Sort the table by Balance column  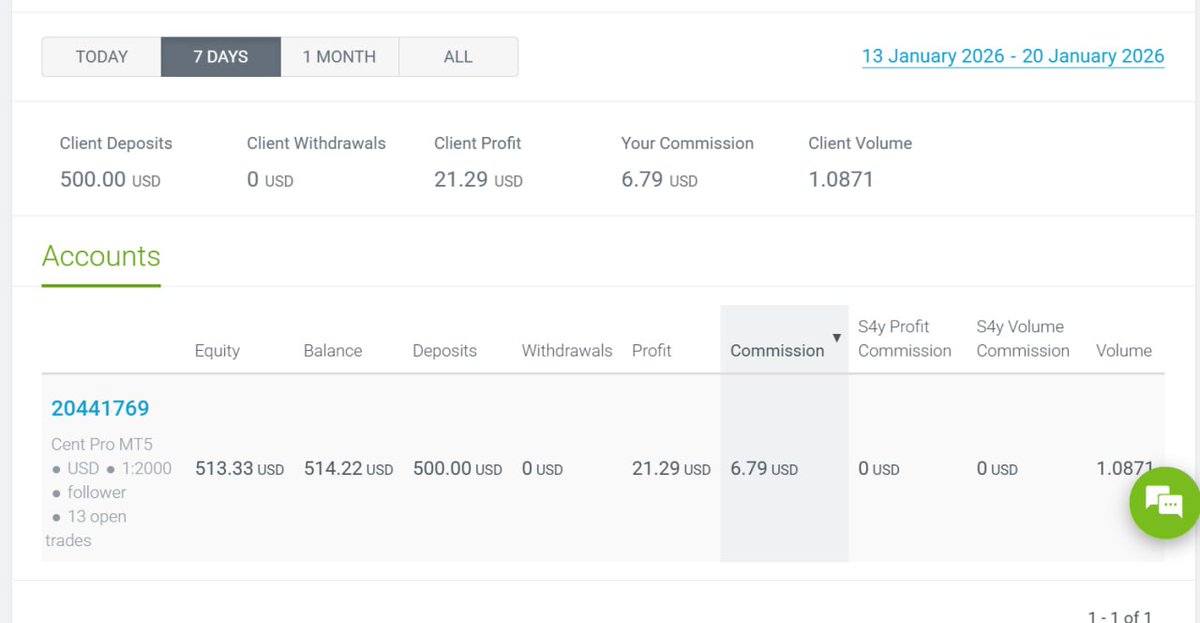[333, 351]
